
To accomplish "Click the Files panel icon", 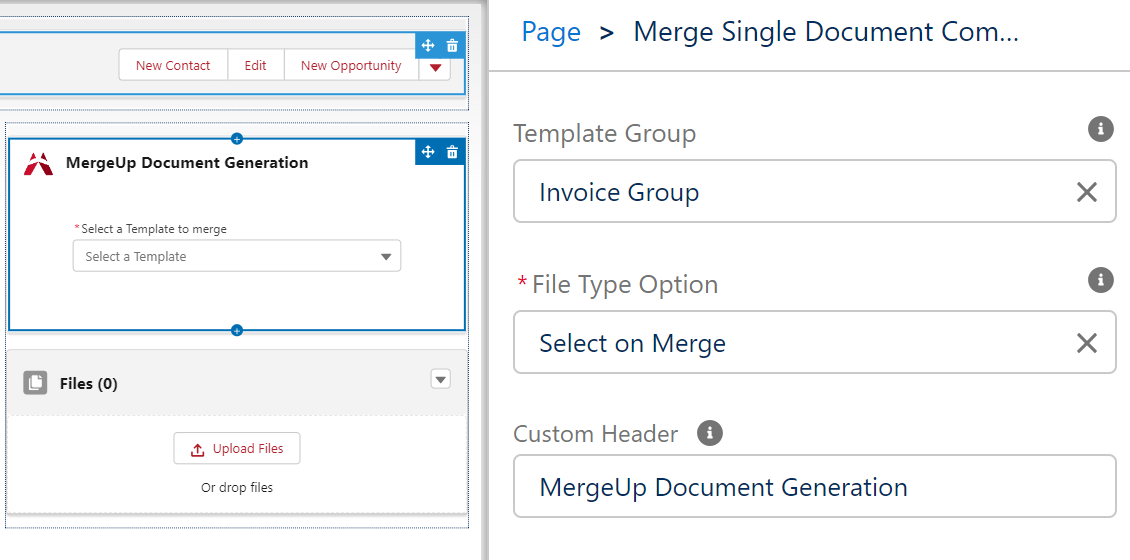I will tap(35, 383).
